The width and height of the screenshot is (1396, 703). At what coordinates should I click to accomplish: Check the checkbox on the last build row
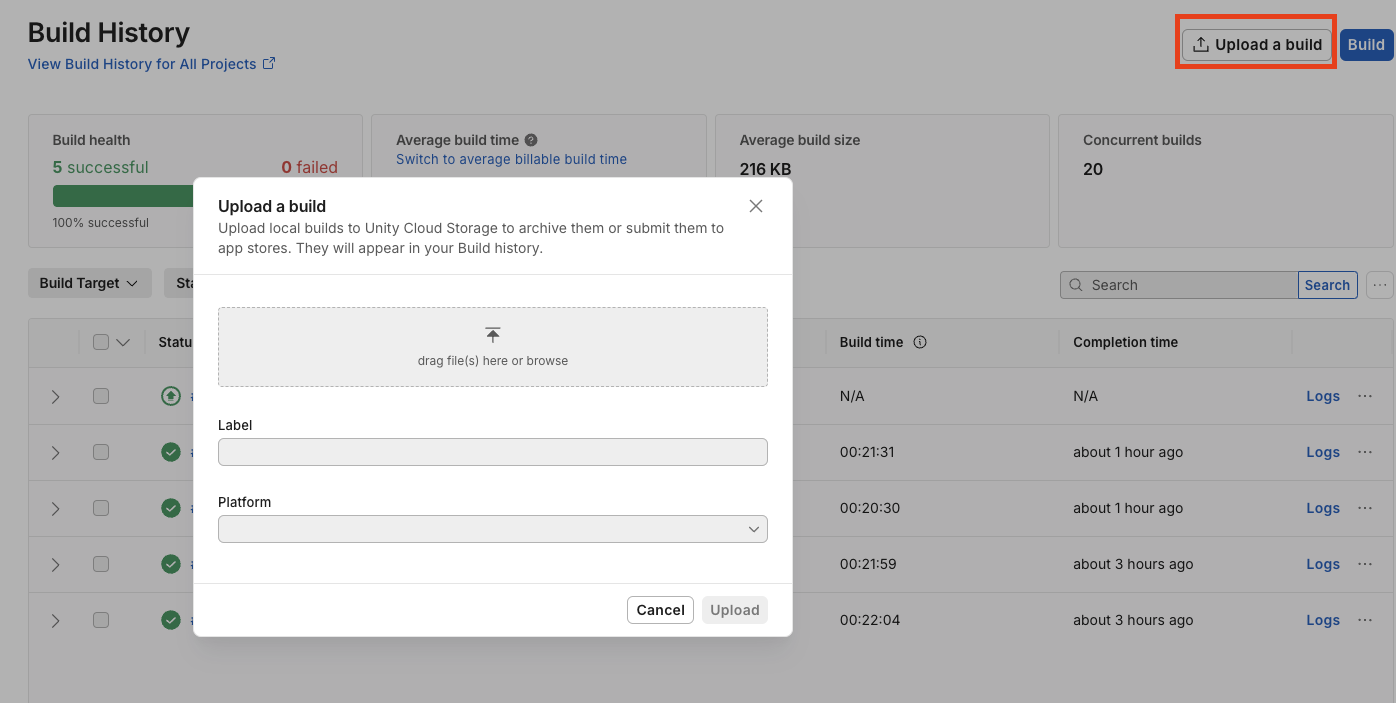click(101, 620)
